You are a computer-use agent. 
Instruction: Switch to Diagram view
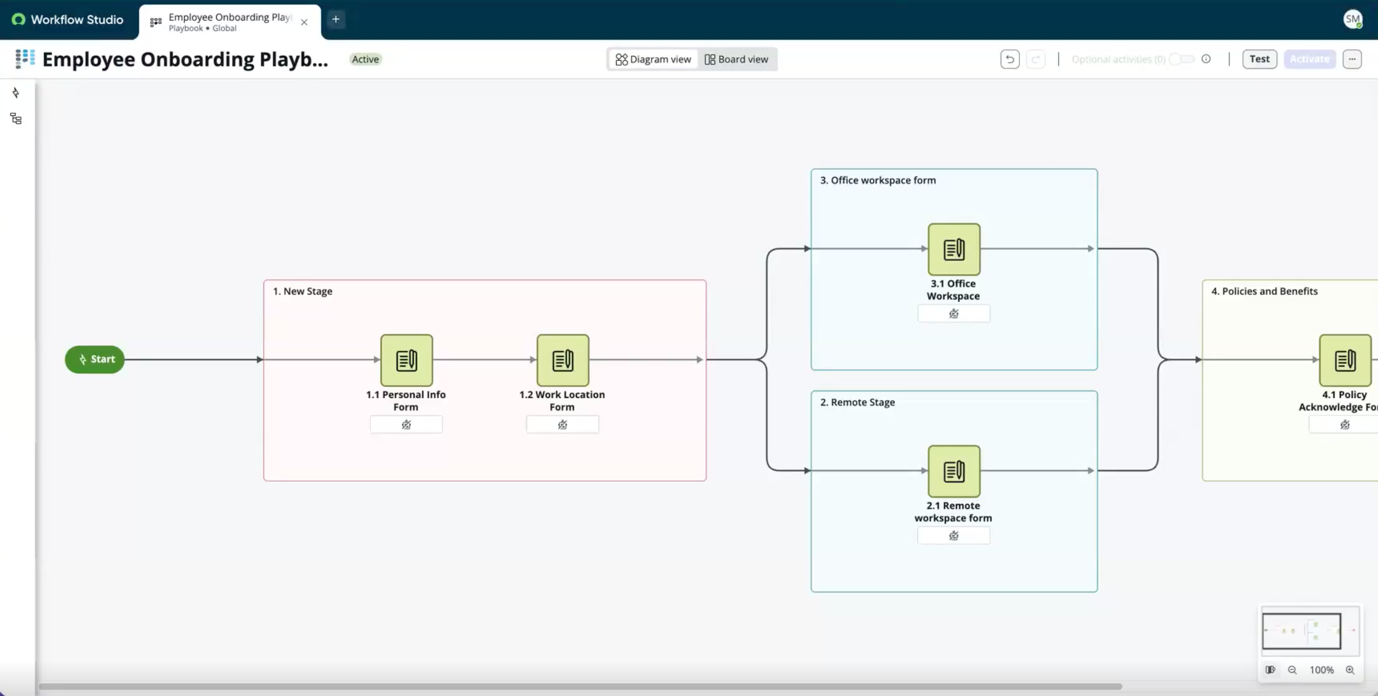tap(653, 59)
